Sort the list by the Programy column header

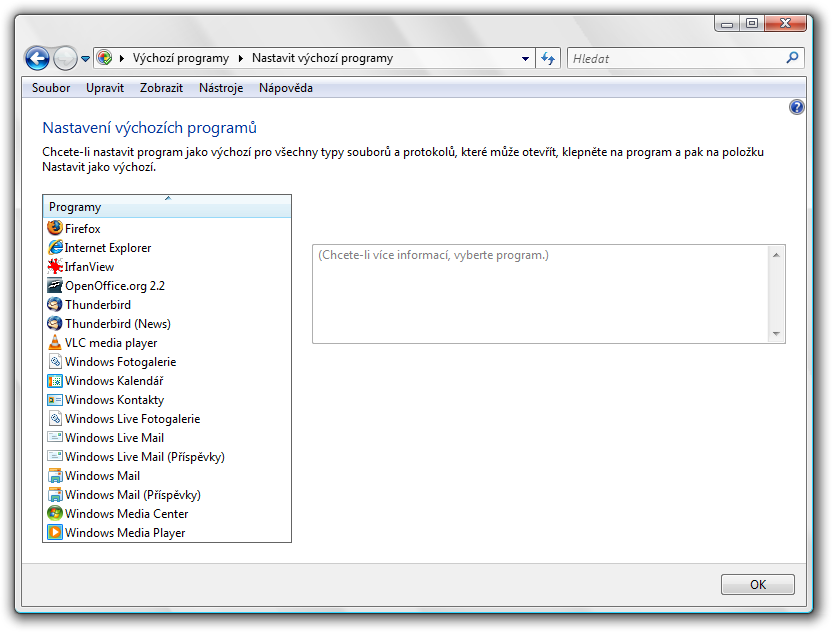[167, 206]
